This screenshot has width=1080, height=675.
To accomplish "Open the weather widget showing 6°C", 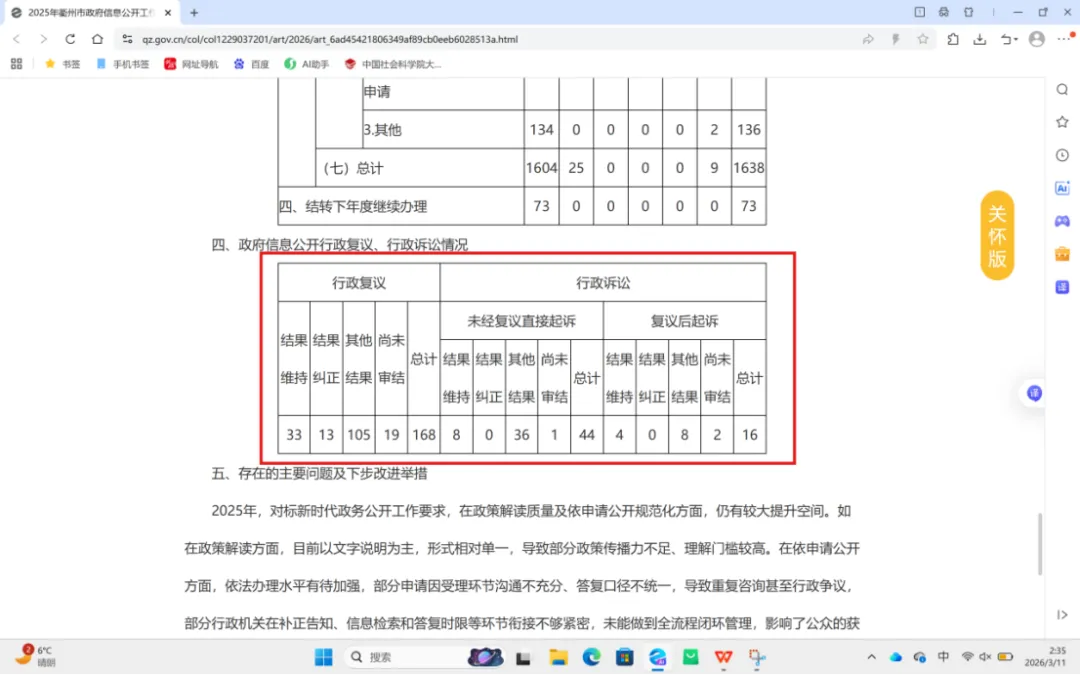I will coord(34,656).
